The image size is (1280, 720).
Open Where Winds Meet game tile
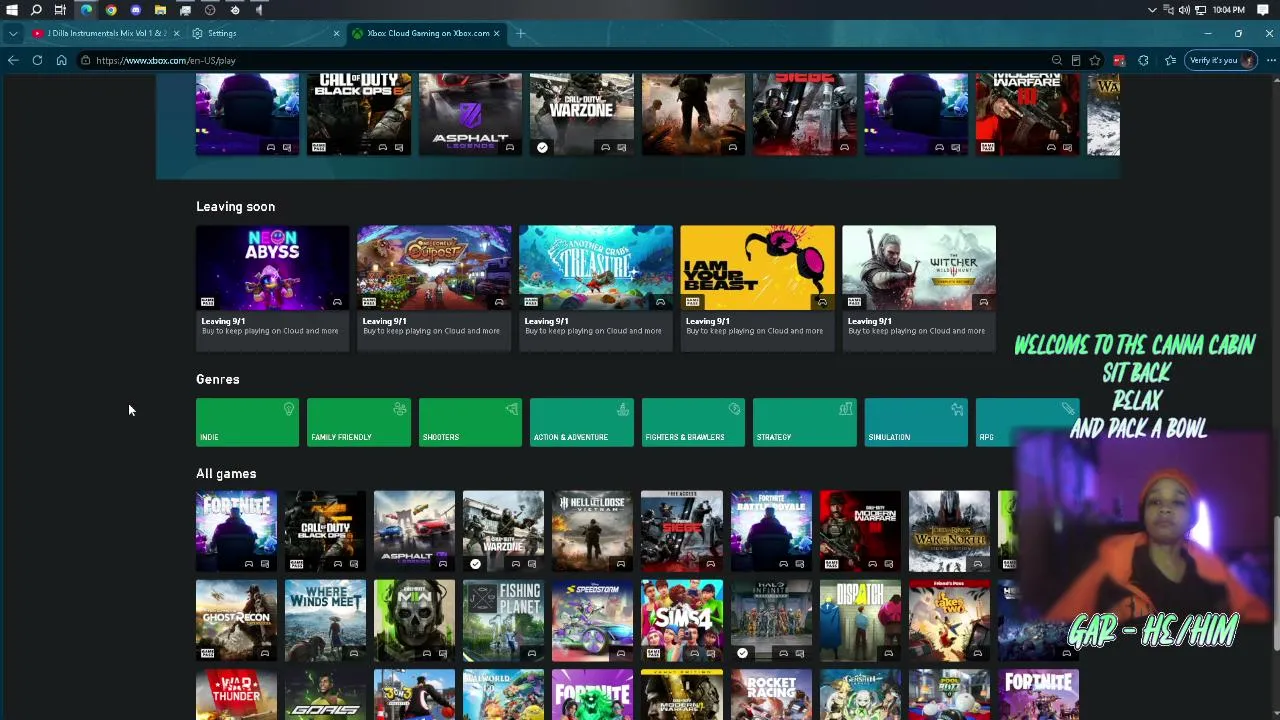(x=325, y=620)
